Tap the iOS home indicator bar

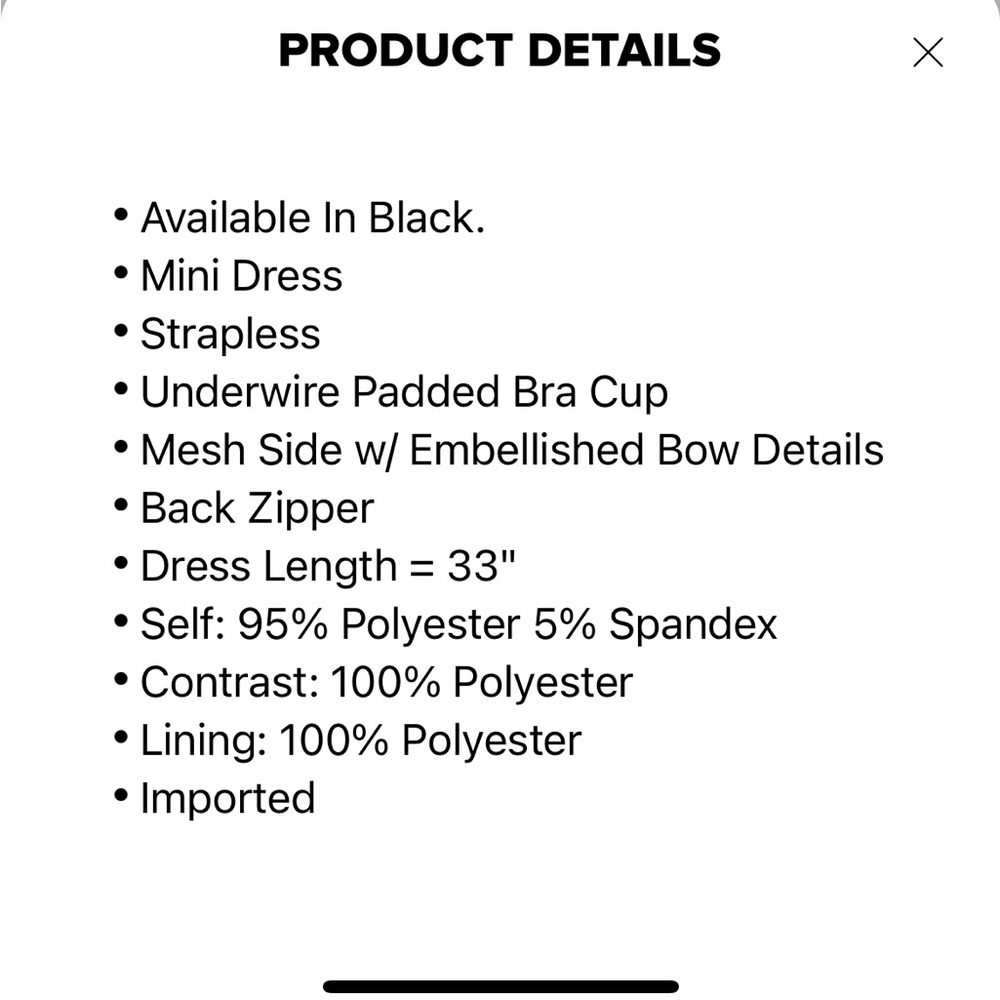click(x=500, y=986)
